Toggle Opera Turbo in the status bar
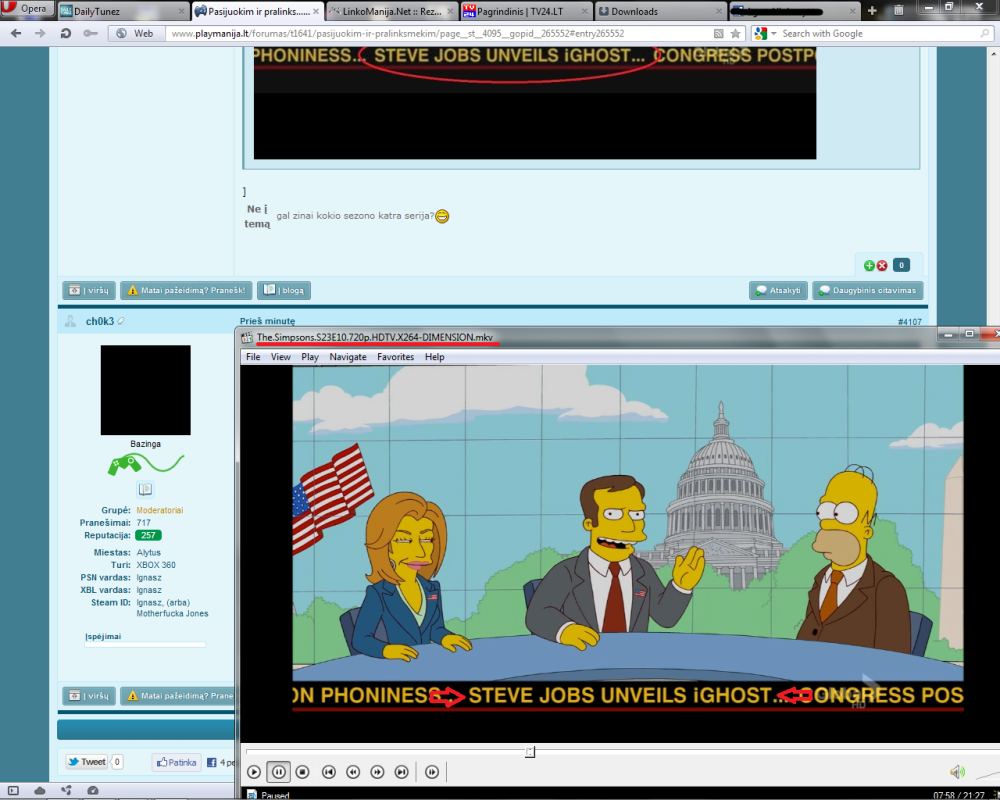The image size is (1000, 800). [93, 791]
